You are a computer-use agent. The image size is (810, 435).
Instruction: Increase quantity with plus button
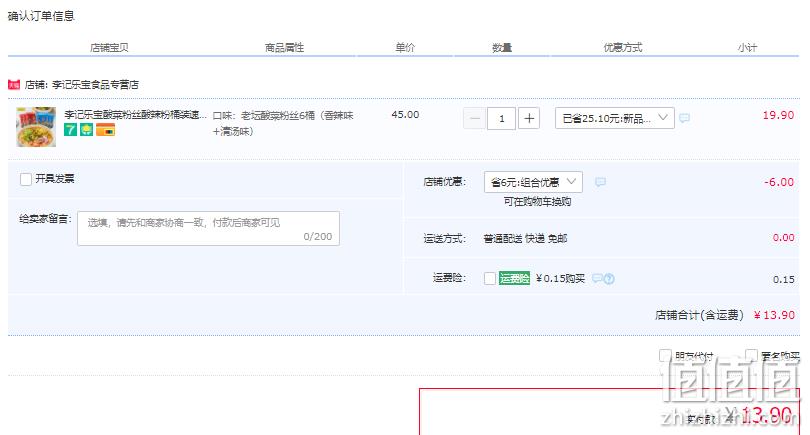[529, 118]
